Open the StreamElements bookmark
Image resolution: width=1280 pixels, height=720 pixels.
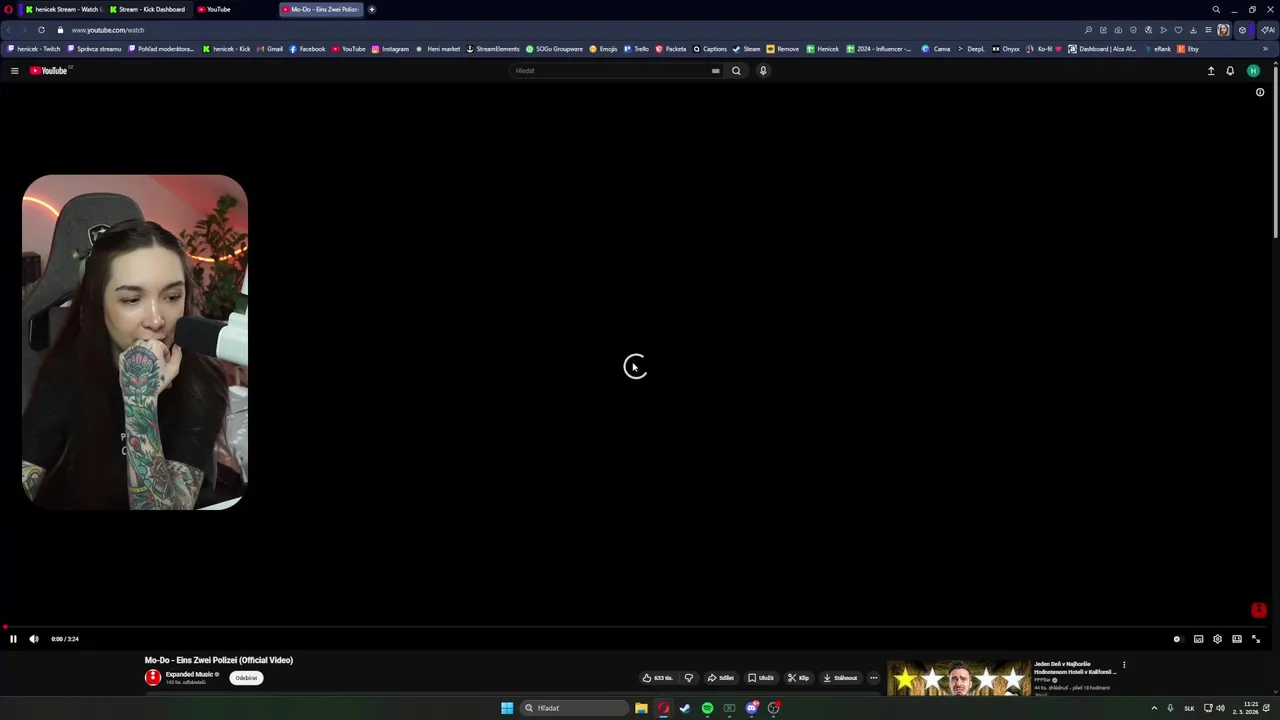[493, 49]
